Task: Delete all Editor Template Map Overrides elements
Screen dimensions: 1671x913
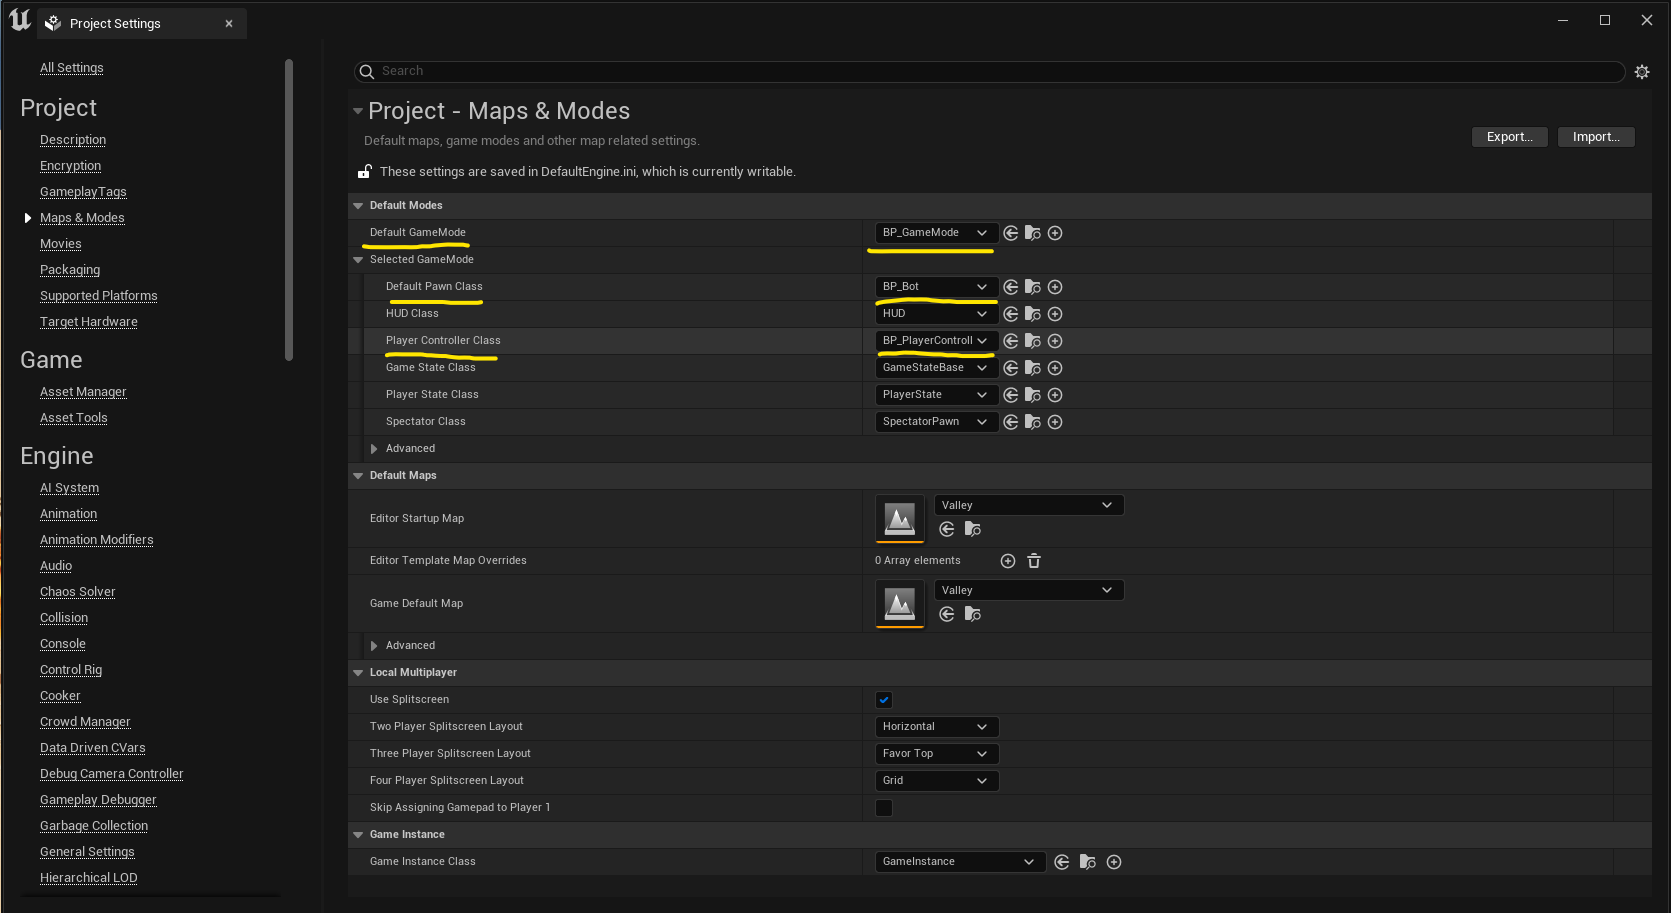Action: pyautogui.click(x=1034, y=561)
